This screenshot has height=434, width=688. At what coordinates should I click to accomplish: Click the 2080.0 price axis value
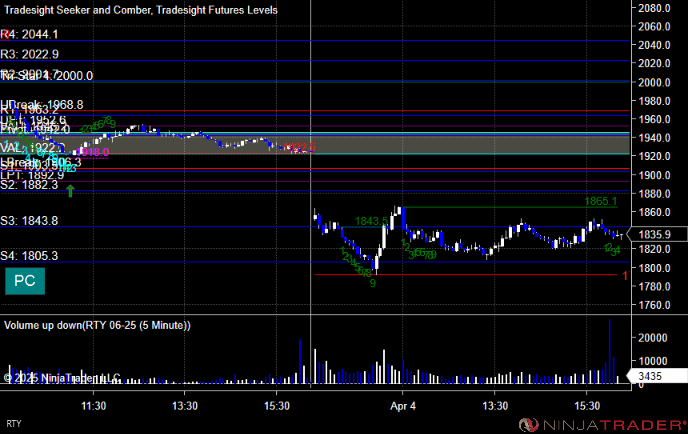[x=654, y=8]
